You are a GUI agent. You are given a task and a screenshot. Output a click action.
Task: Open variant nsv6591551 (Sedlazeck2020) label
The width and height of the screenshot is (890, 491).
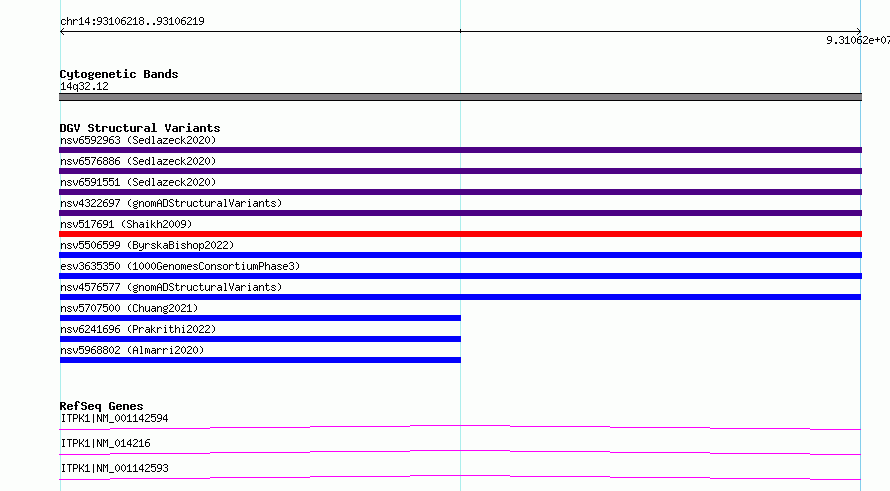[x=138, y=182]
